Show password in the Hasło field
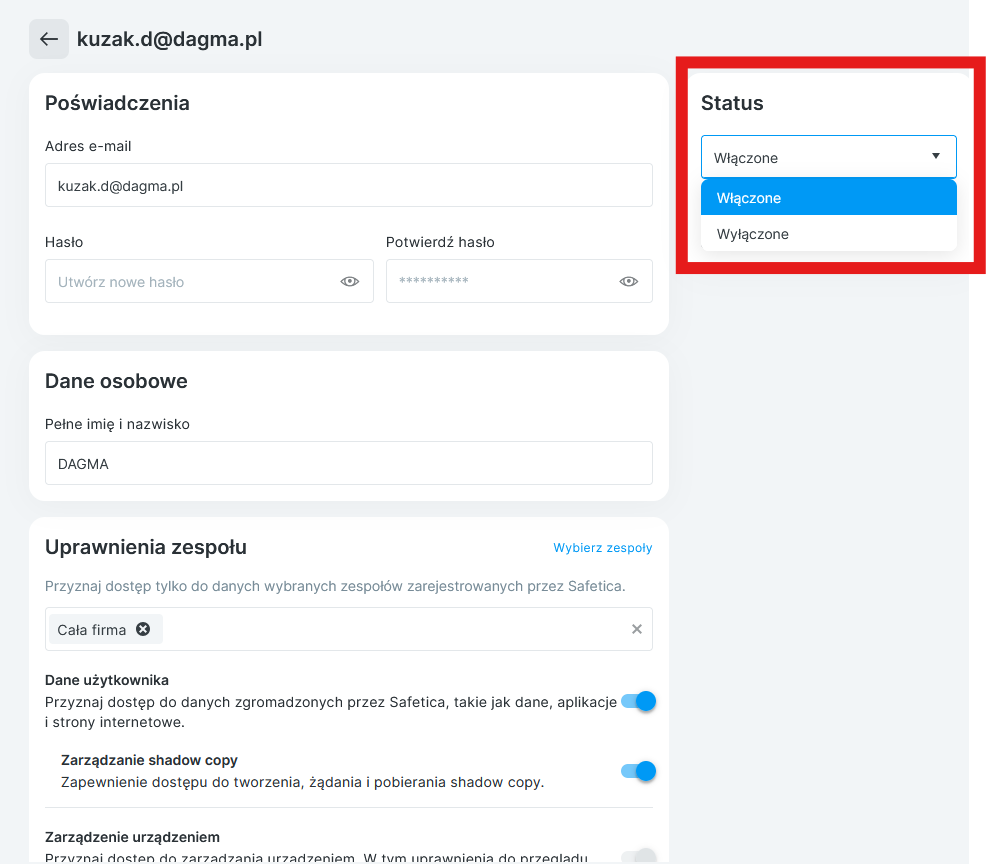 point(349,282)
